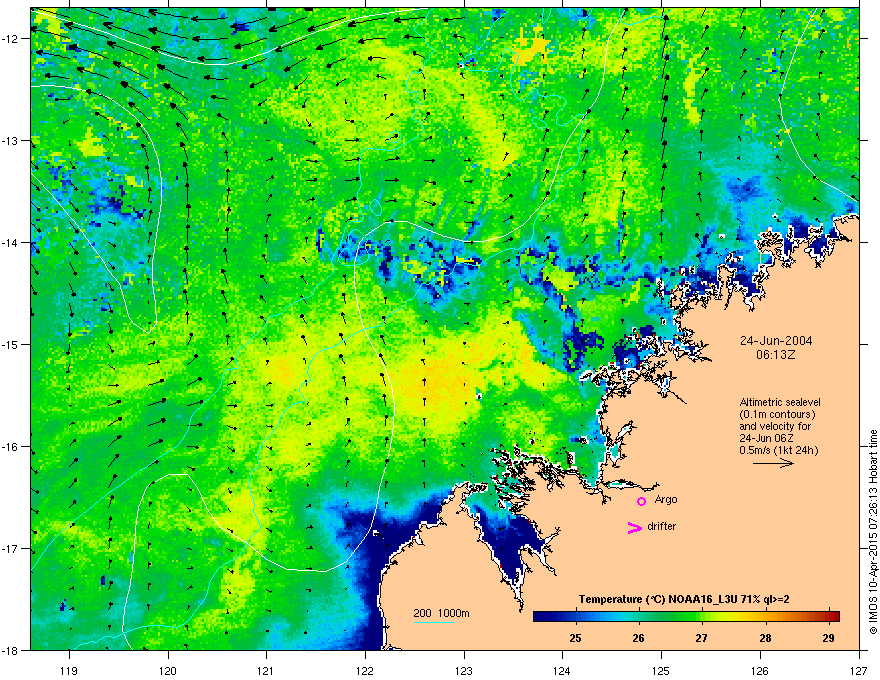
Task: Click longitude axis label 124
Action: 562,670
